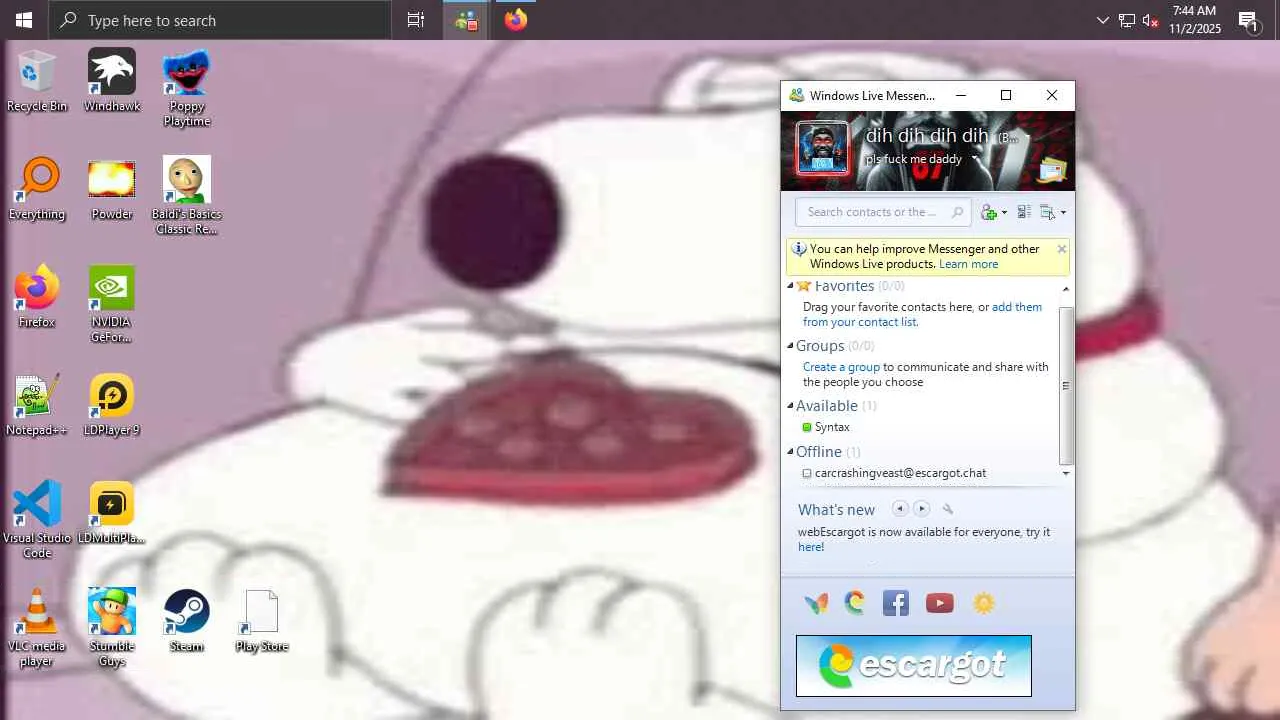This screenshot has width=1280, height=720.
Task: Select the Recycle Bin desktop icon
Action: coord(37,82)
